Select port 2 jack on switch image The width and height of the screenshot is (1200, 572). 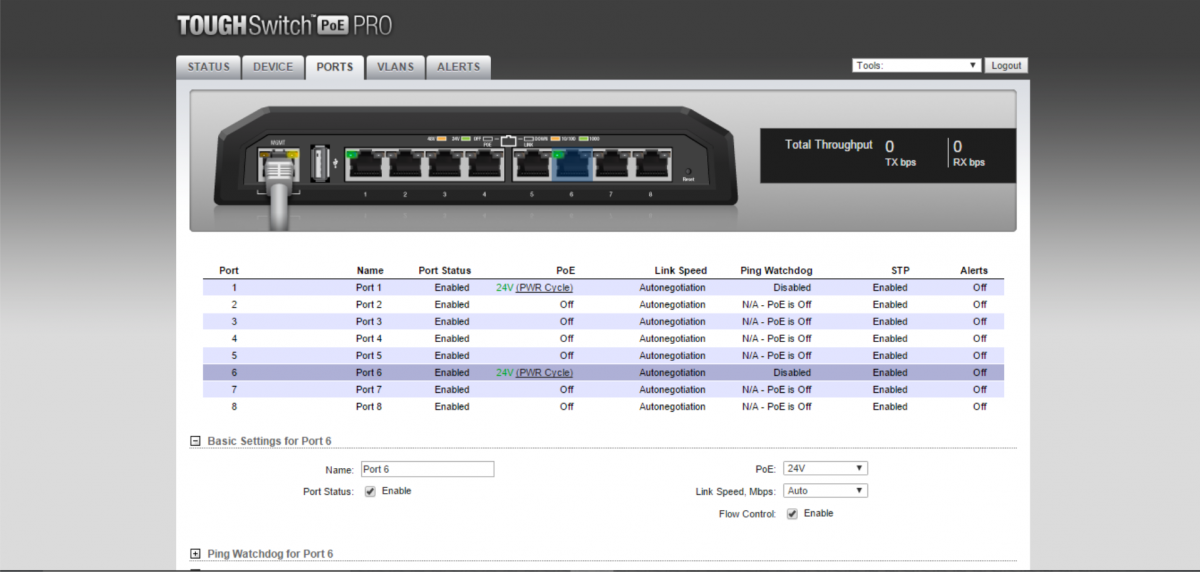pyautogui.click(x=405, y=163)
